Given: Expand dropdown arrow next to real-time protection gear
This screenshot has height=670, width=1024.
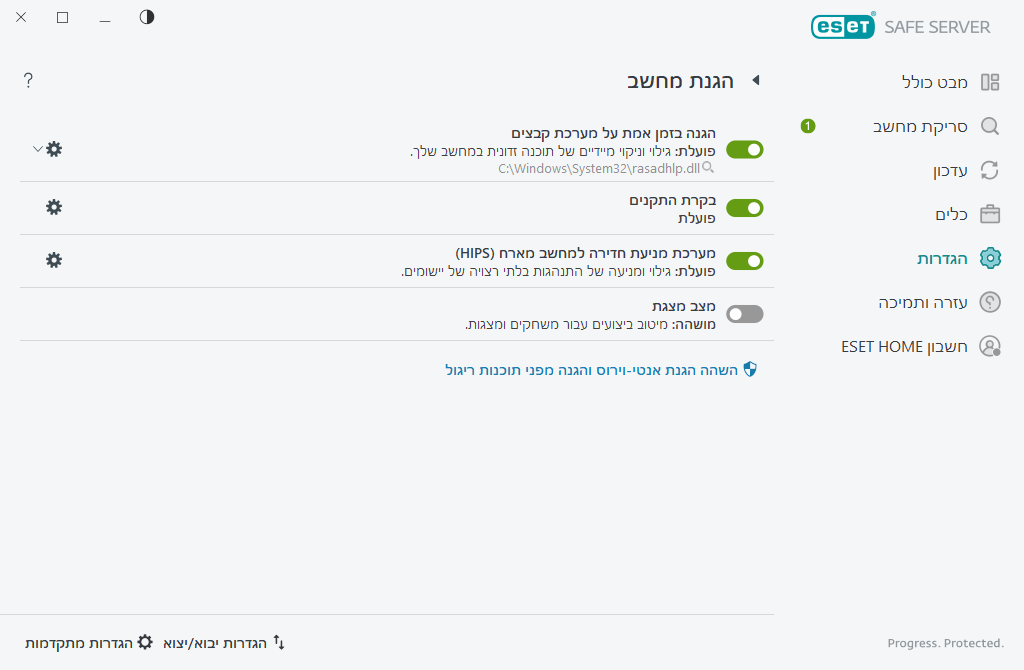Looking at the screenshot, I should [x=37, y=149].
